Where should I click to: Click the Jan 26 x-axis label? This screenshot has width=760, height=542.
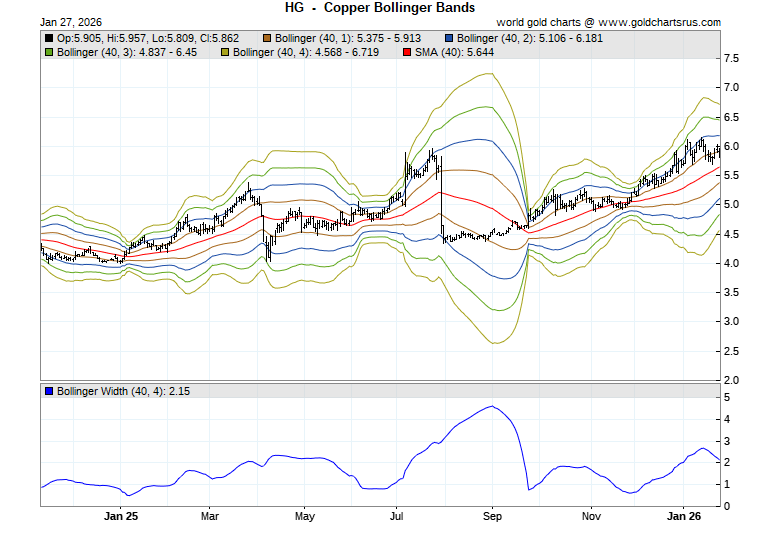coord(684,517)
